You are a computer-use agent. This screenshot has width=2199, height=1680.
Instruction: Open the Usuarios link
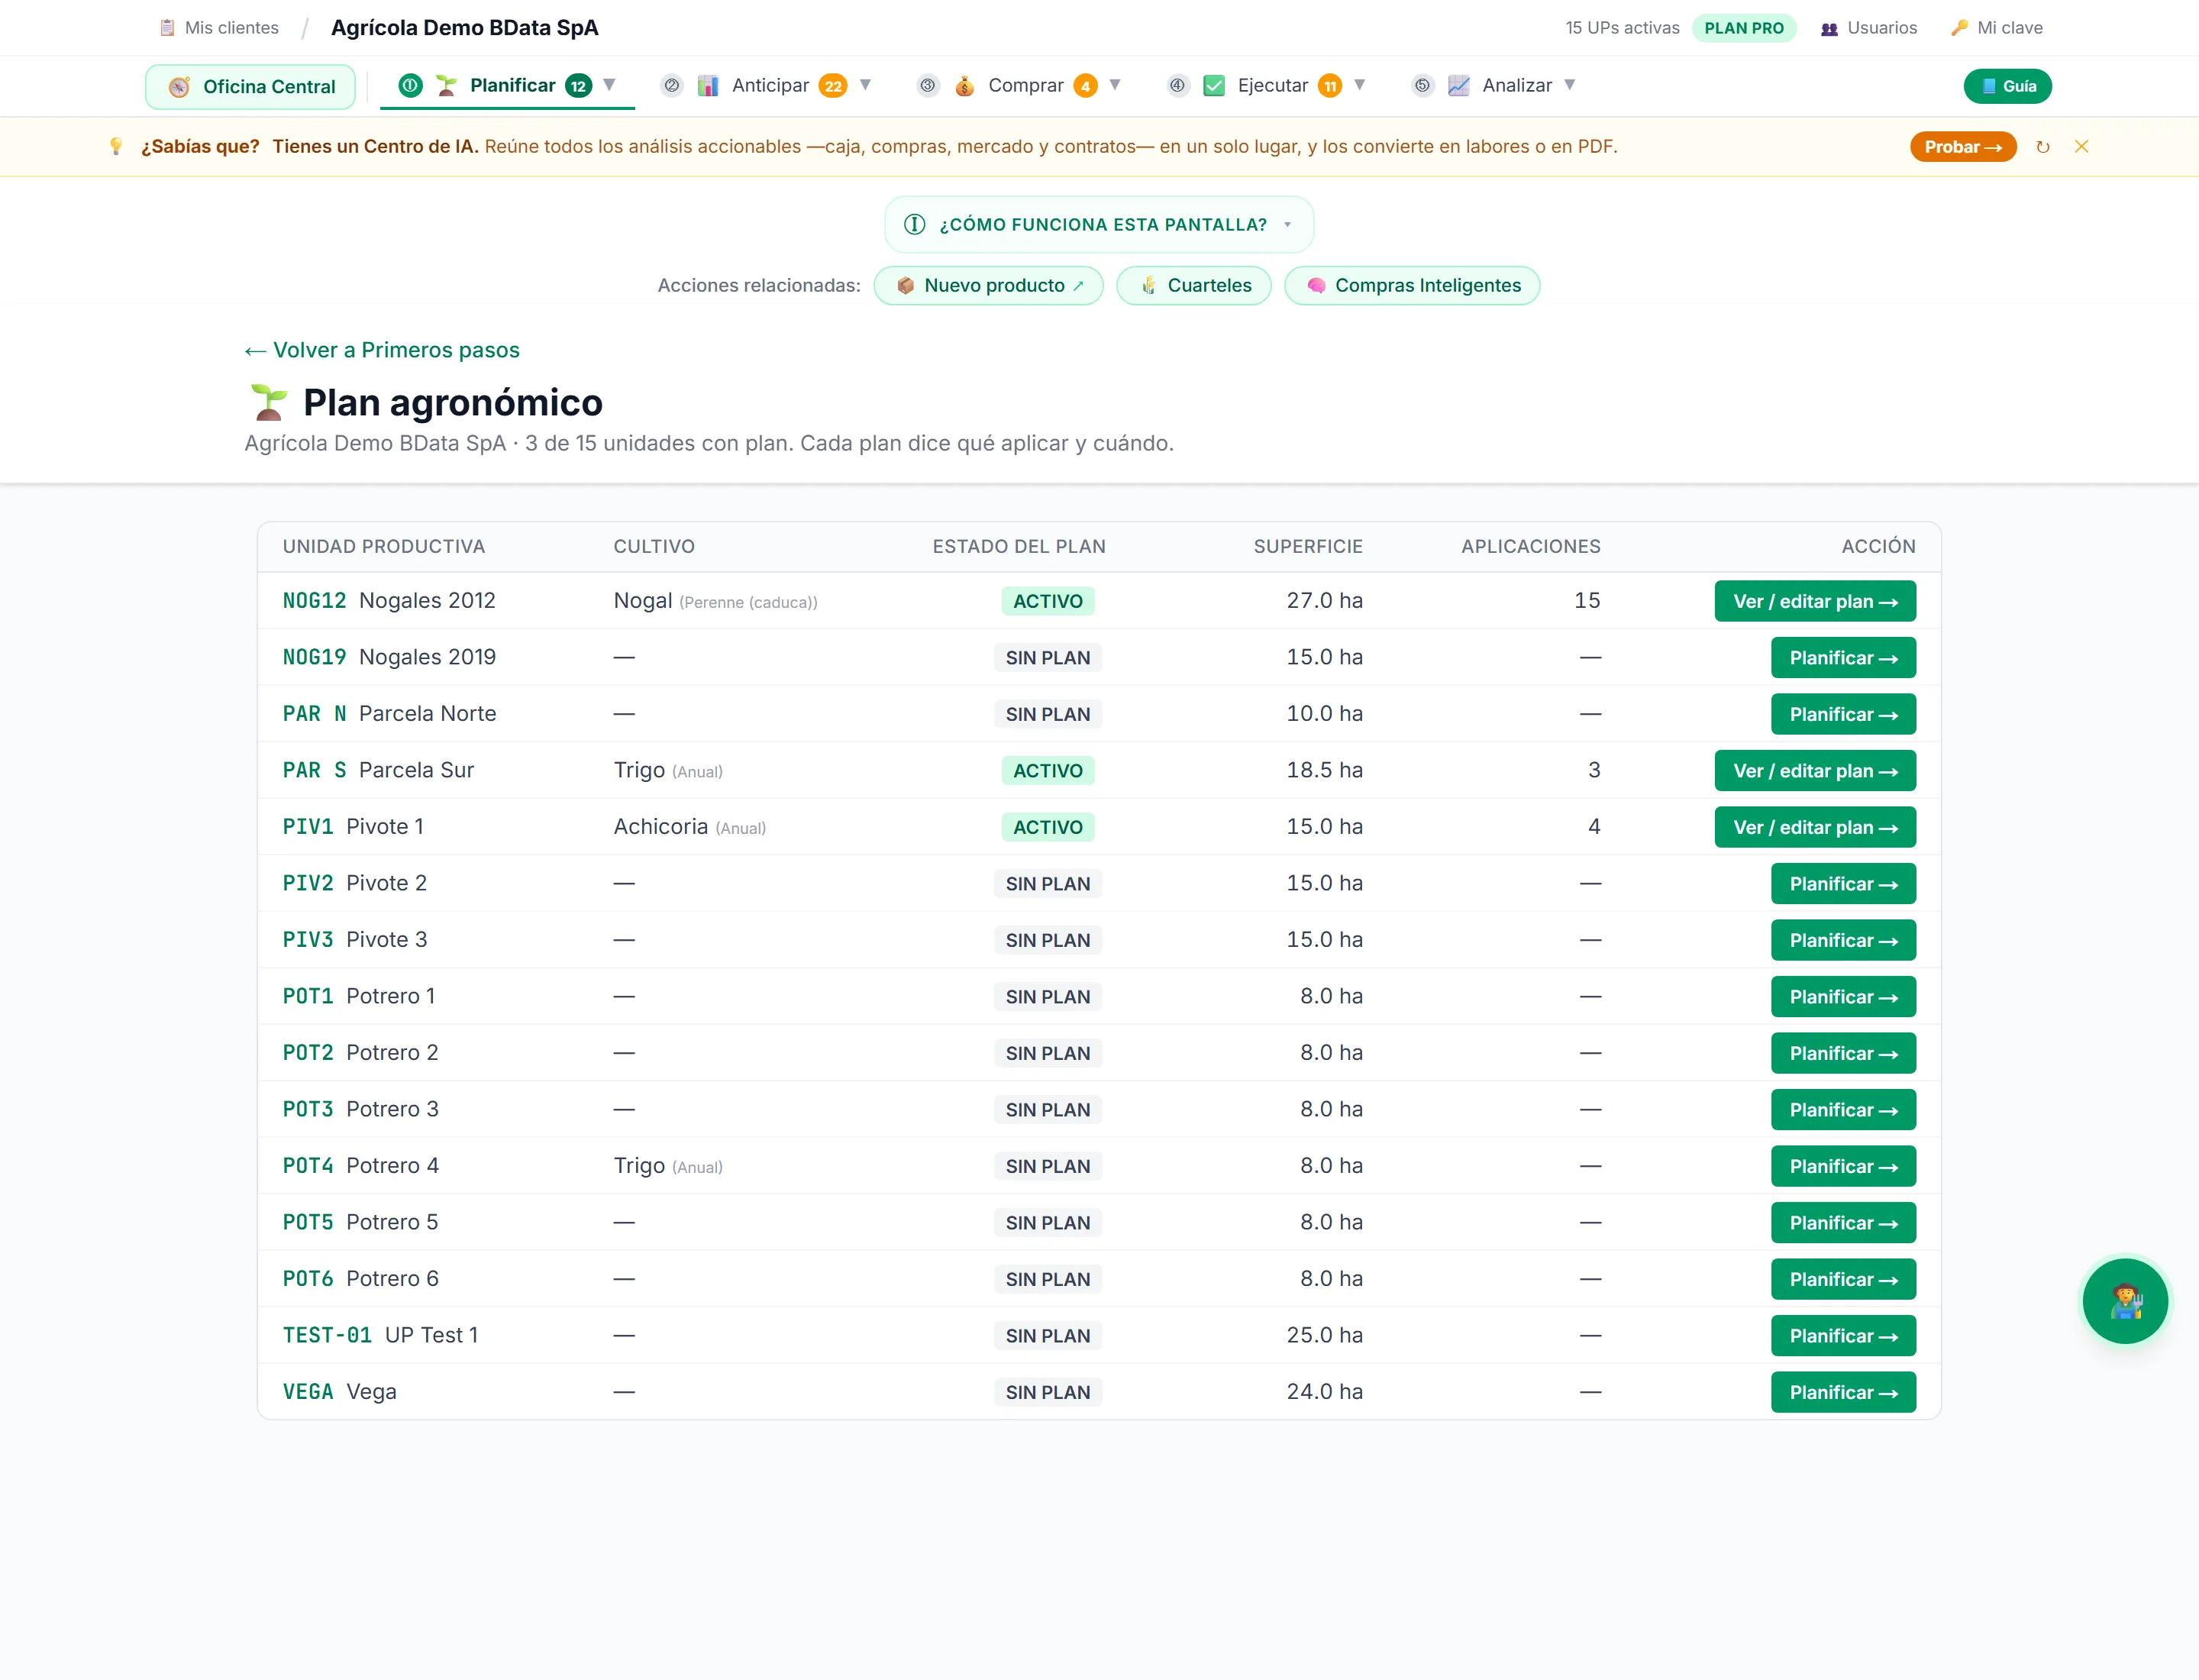[x=1868, y=28]
